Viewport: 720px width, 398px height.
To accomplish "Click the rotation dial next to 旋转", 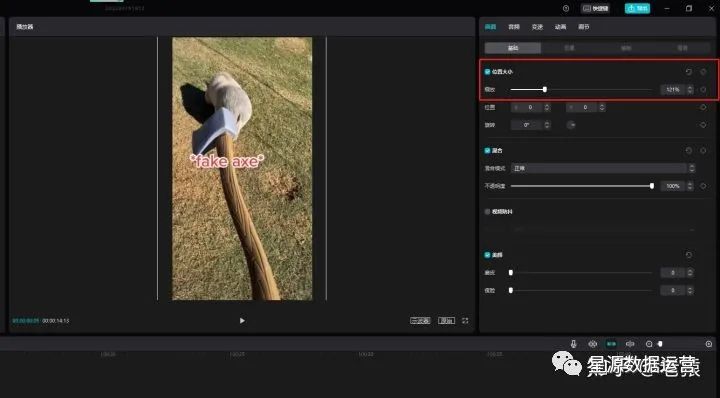I will [x=571, y=125].
